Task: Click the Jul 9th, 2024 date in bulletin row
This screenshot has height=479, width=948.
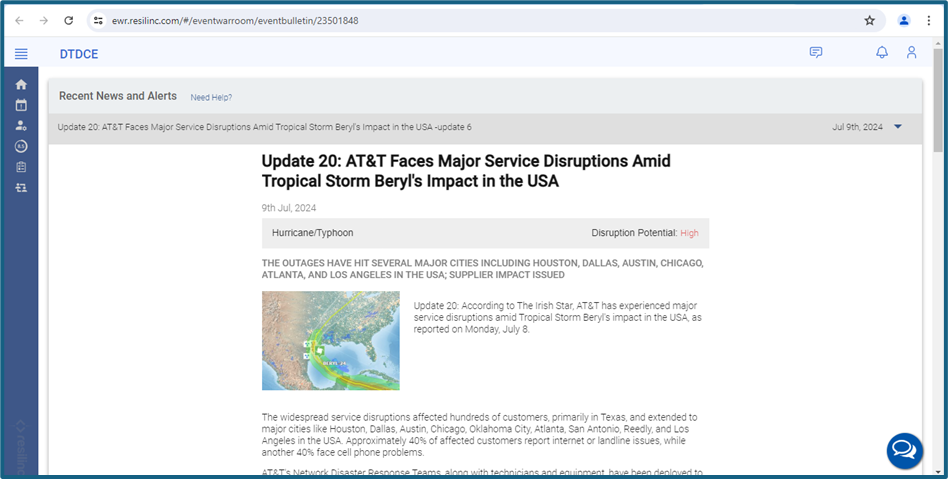Action: (x=857, y=127)
